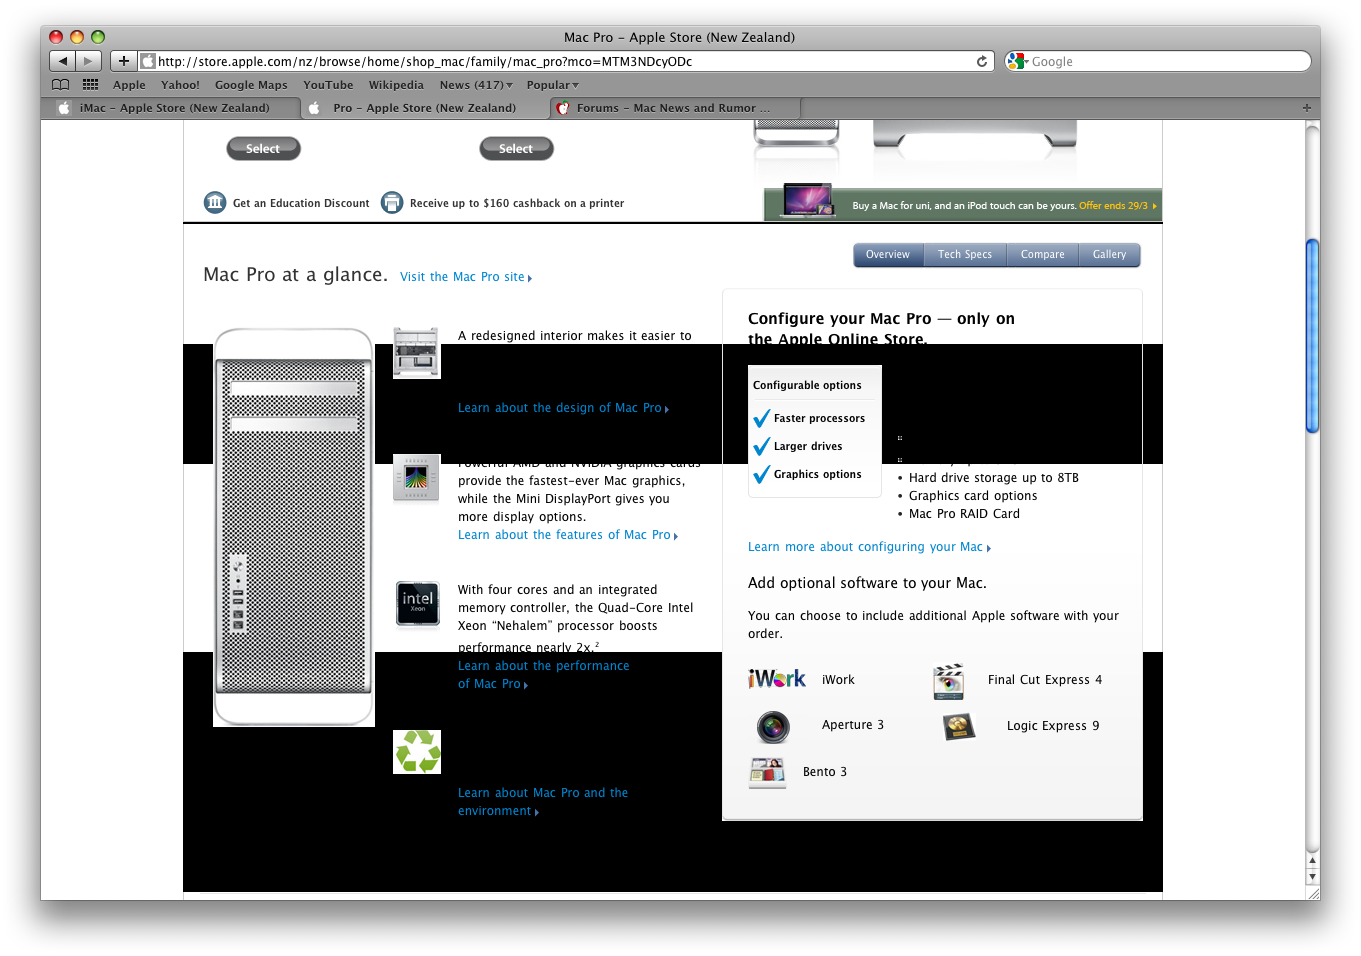
Task: Click the Bento 3 label
Action: click(825, 772)
